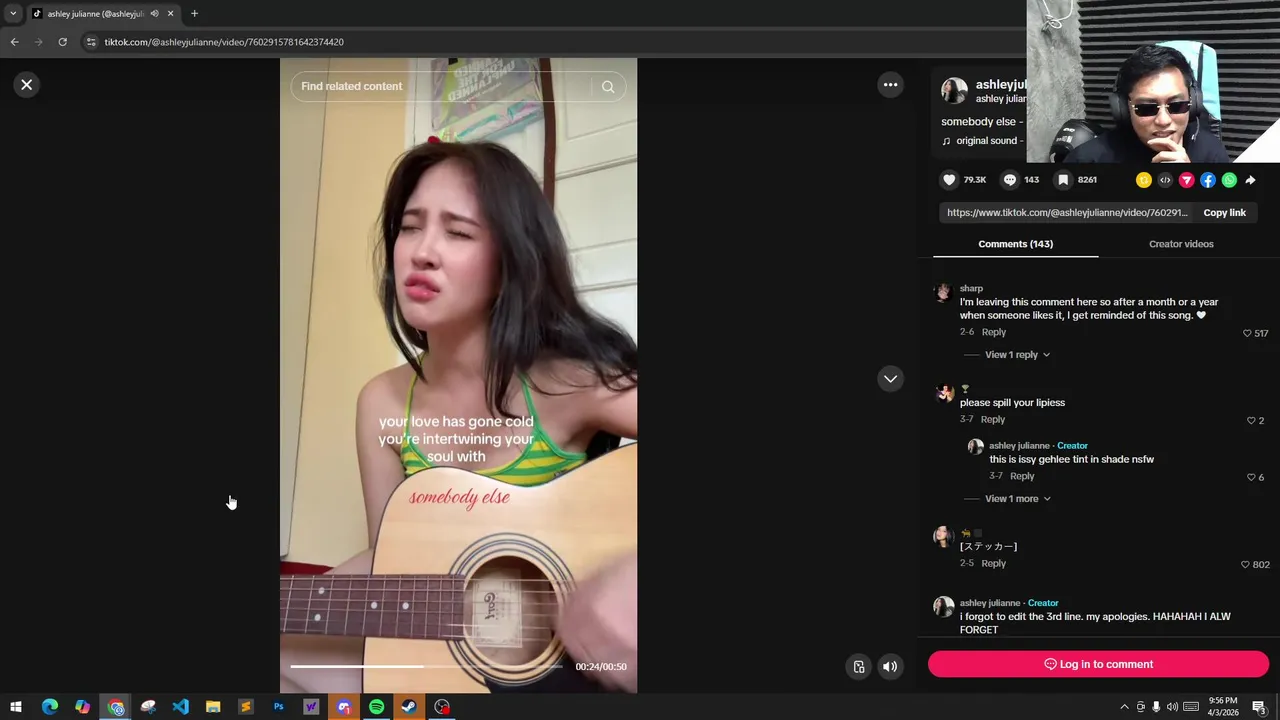1280x720 pixels.
Task: Share the video to Facebook
Action: tap(1208, 180)
